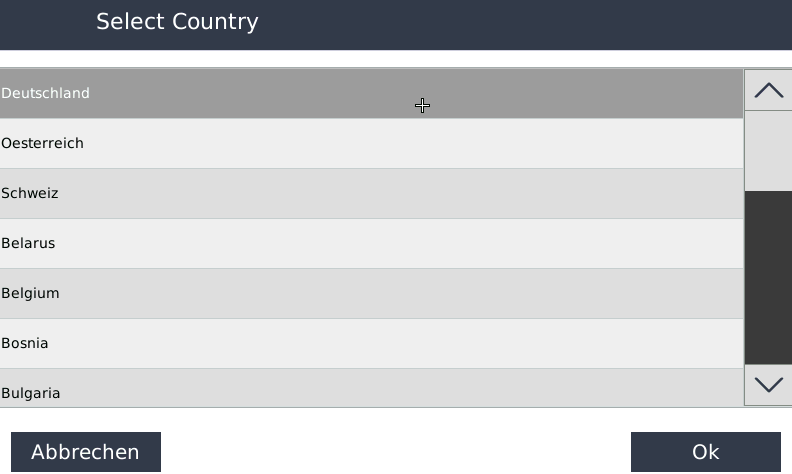Choose Belgium in the country list
792x474 pixels.
click(x=370, y=294)
